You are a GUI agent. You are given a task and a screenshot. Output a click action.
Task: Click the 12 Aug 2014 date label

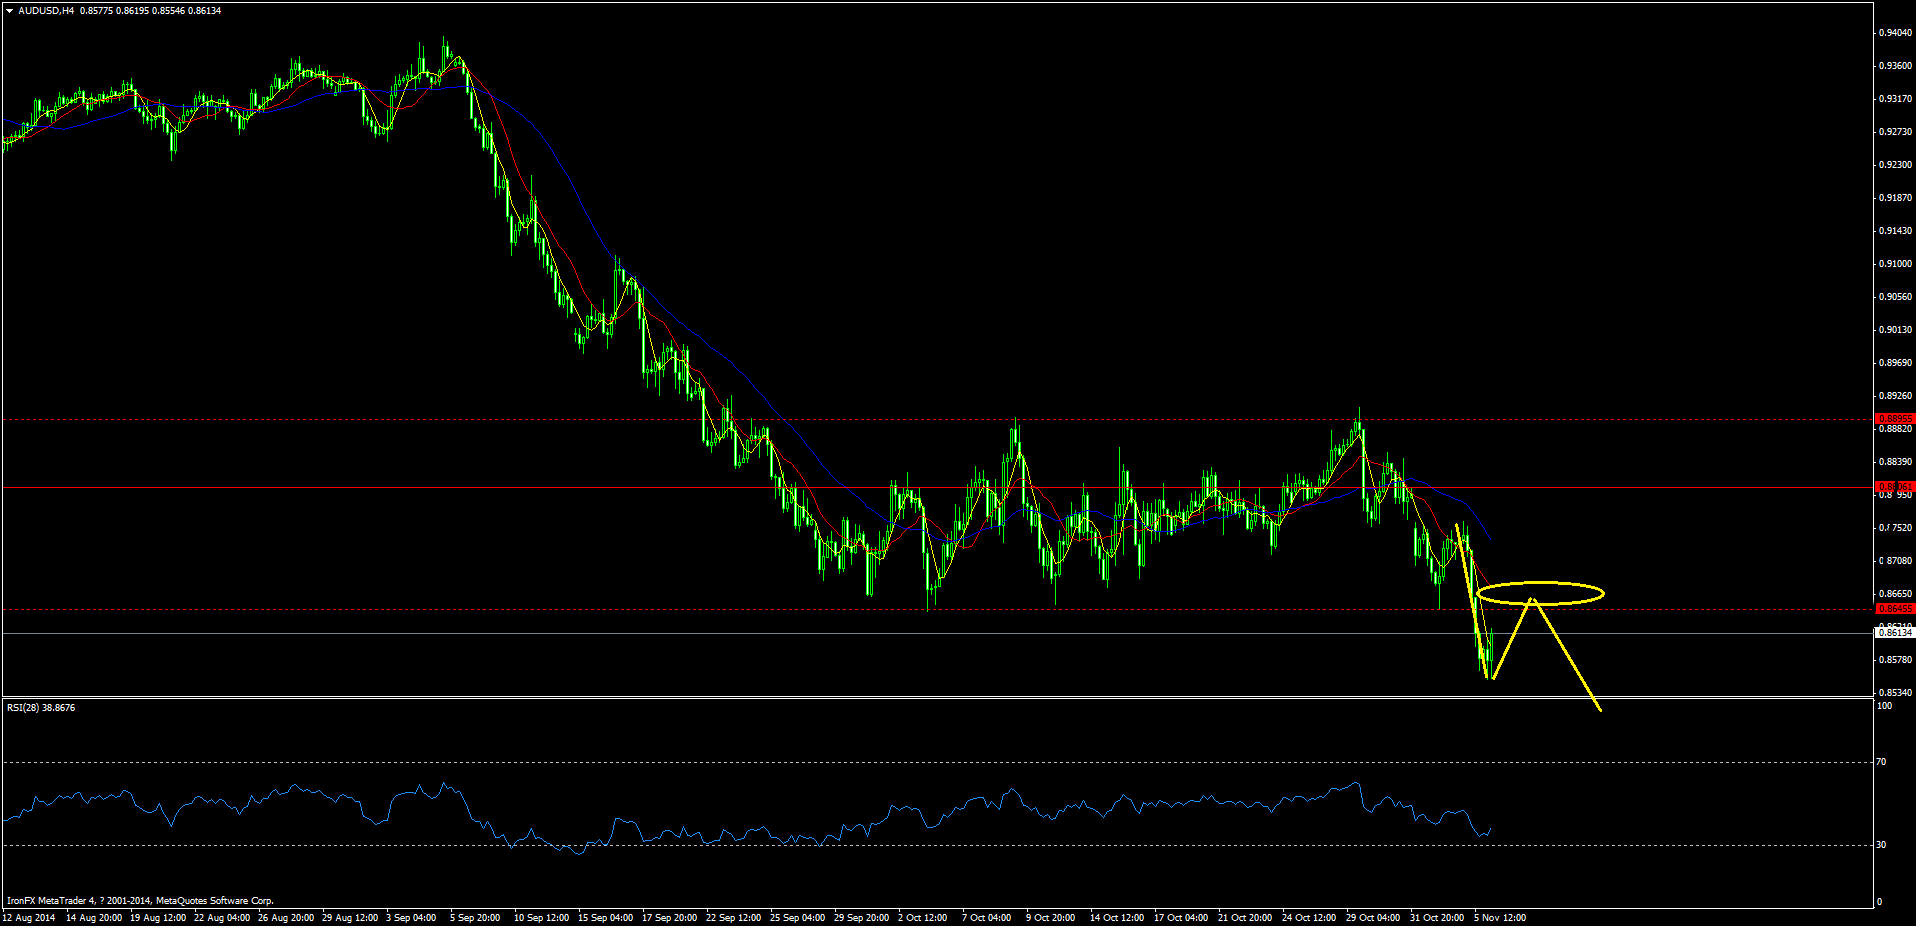pos(30,918)
